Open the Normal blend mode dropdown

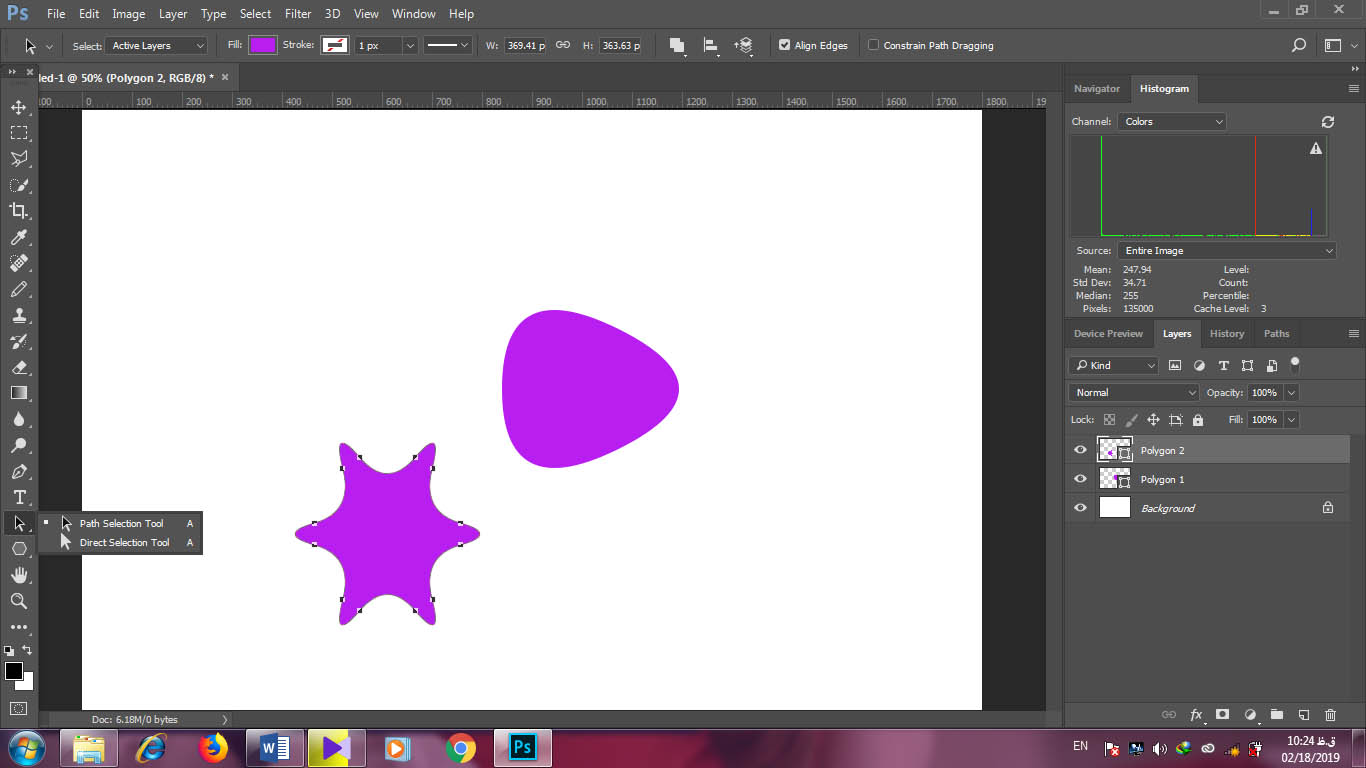1133,393
